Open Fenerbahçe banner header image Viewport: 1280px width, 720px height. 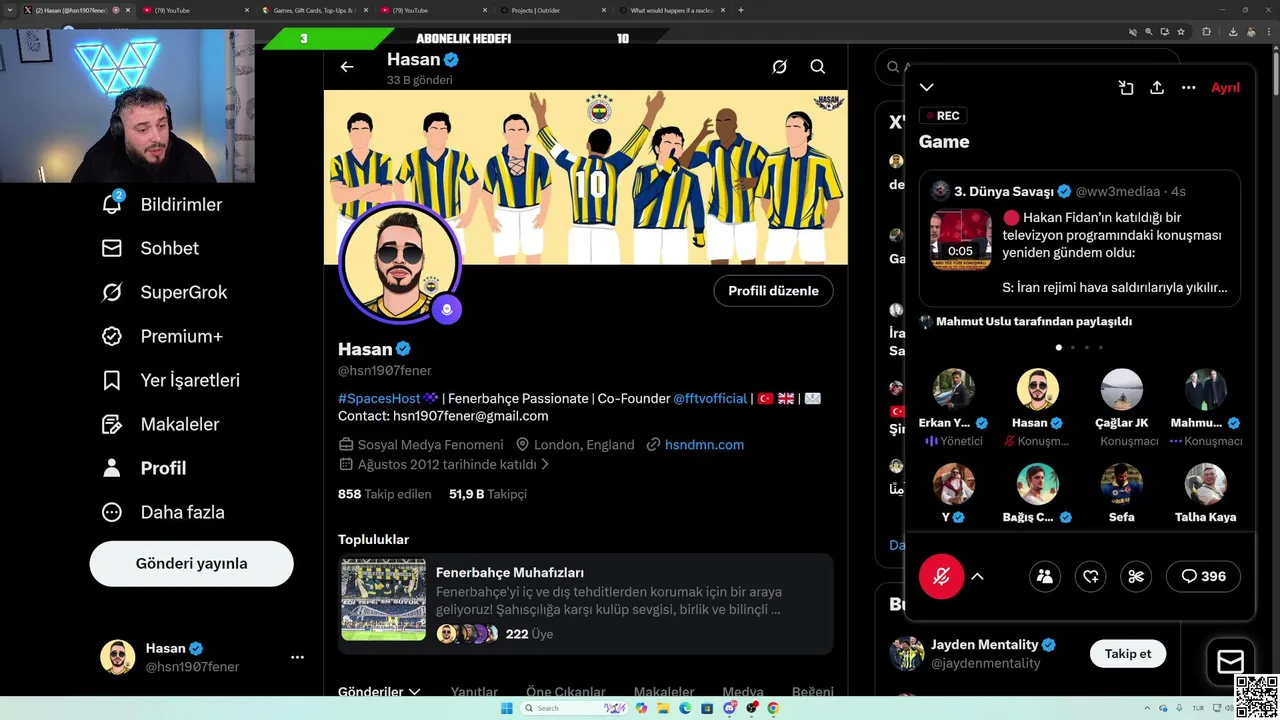coord(586,177)
